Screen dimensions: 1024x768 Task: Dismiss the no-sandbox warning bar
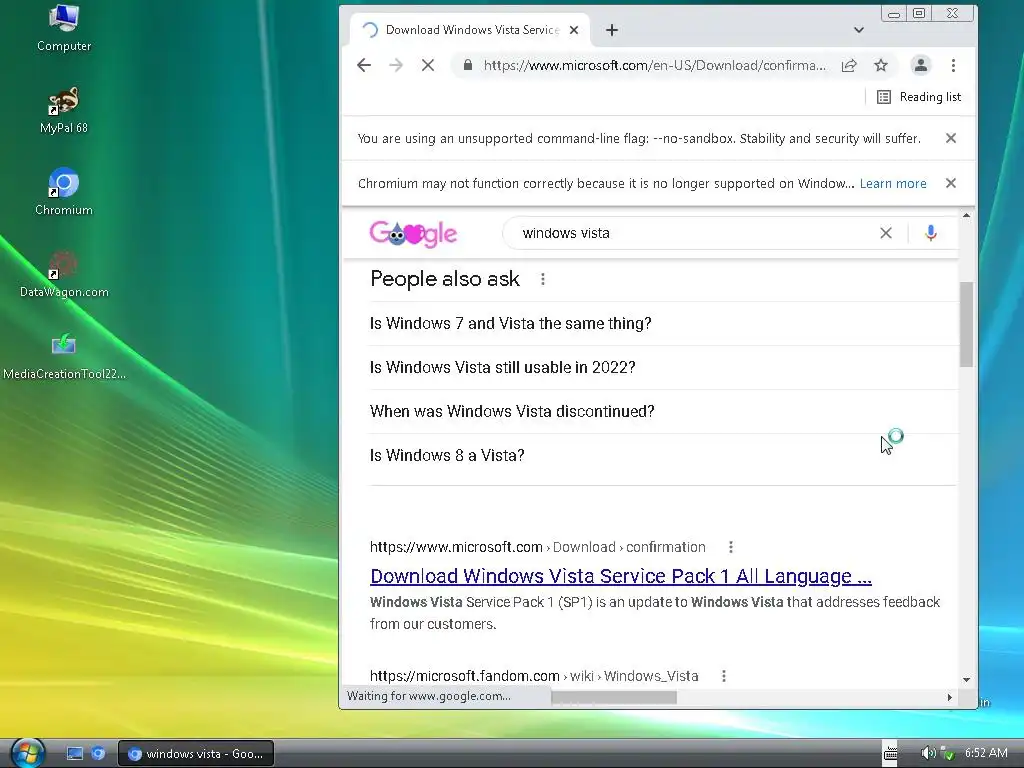(x=951, y=138)
